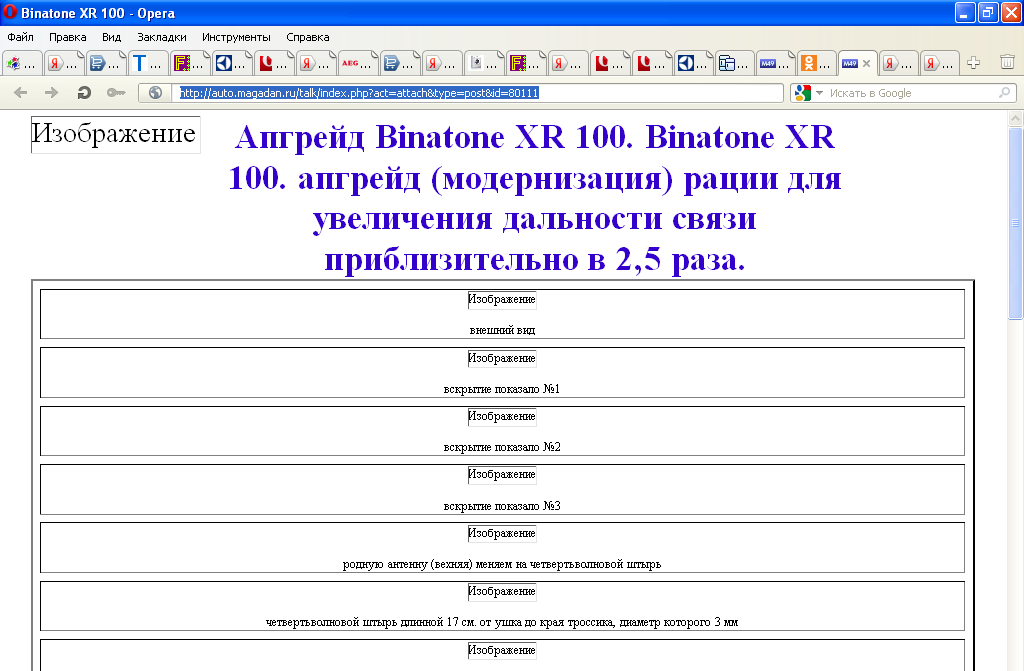Click the Google search input field
Screen dimensions: 1024x671
910,93
